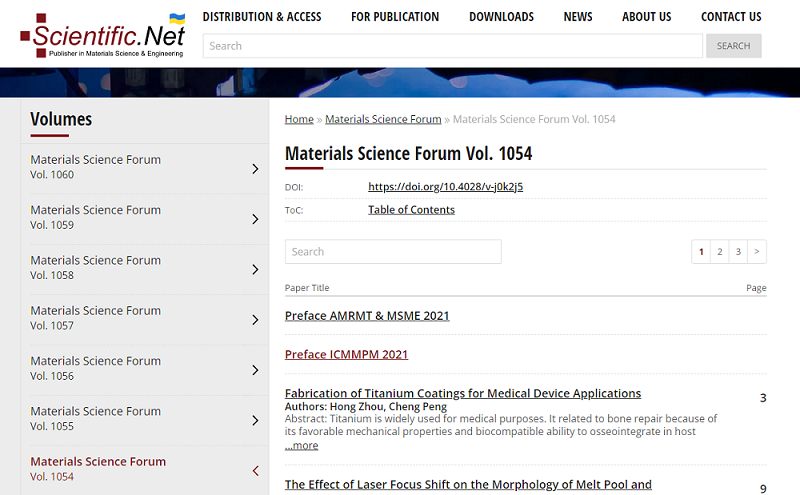This screenshot has height=495, width=800.
Task: Focus the paper title search field
Action: [393, 252]
